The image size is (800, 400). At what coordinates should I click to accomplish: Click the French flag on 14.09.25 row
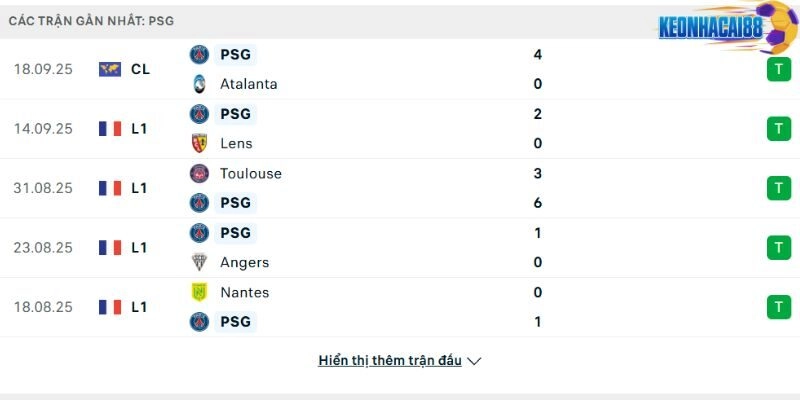(110, 129)
